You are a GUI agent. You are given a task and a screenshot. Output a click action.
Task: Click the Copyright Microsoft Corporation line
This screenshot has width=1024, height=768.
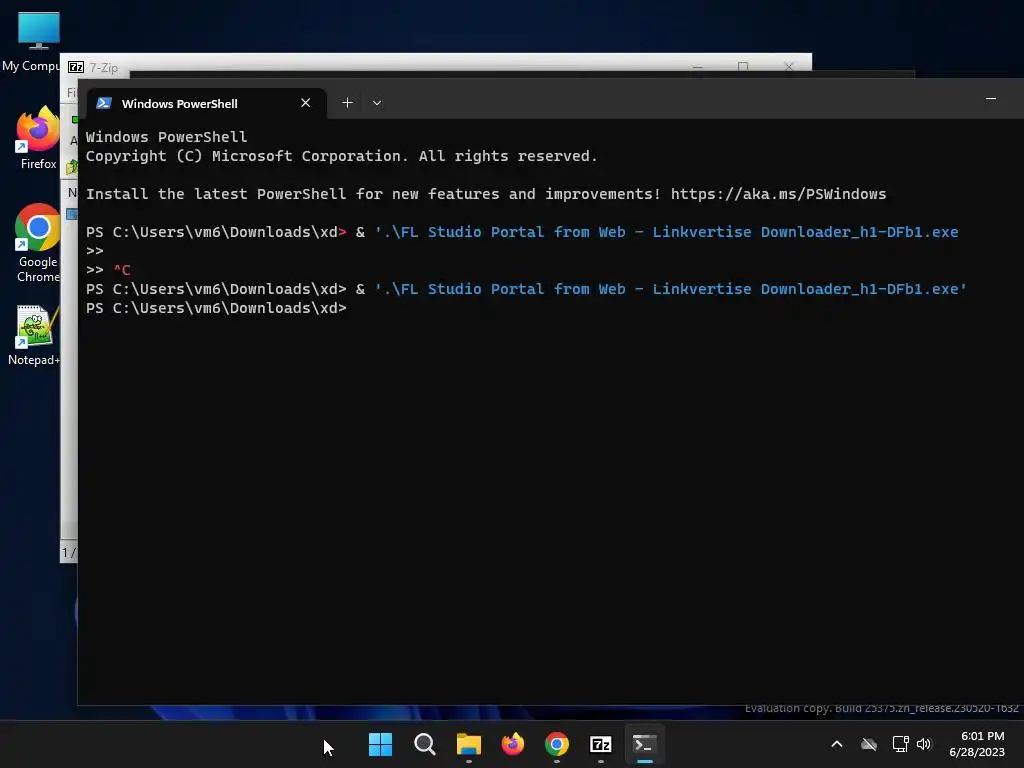pos(342,156)
